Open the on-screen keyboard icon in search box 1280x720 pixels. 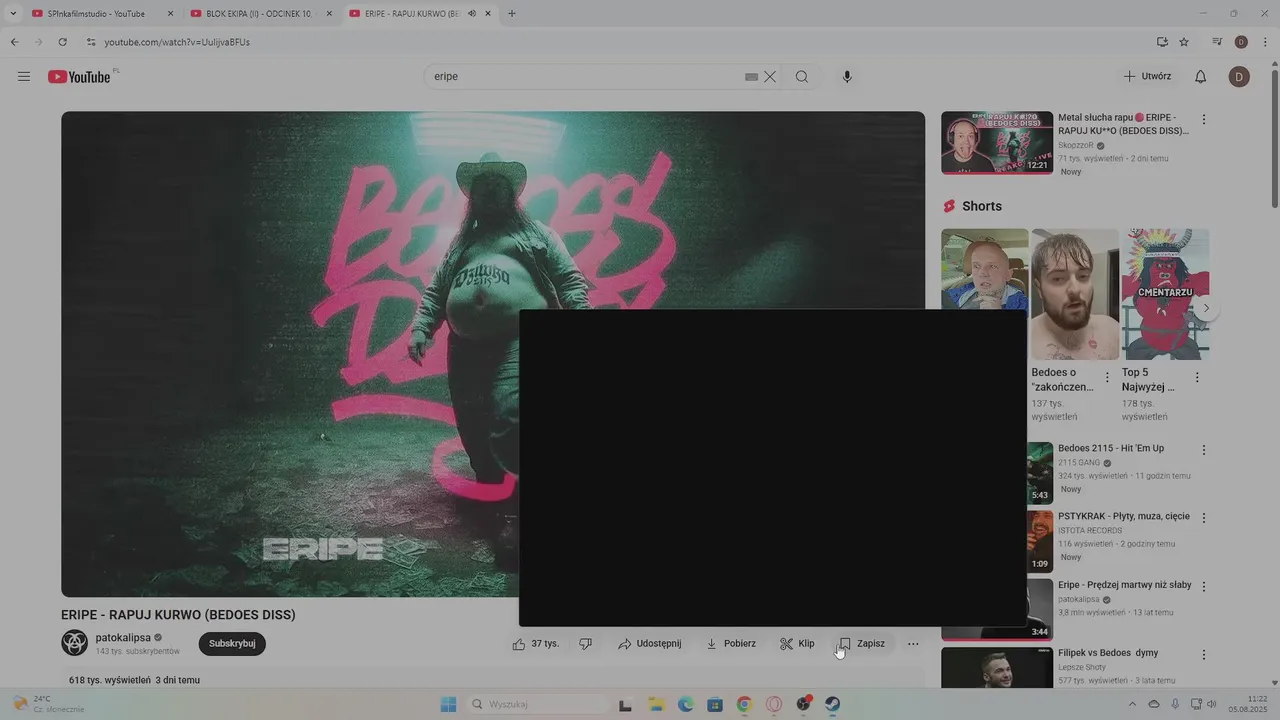pyautogui.click(x=751, y=77)
